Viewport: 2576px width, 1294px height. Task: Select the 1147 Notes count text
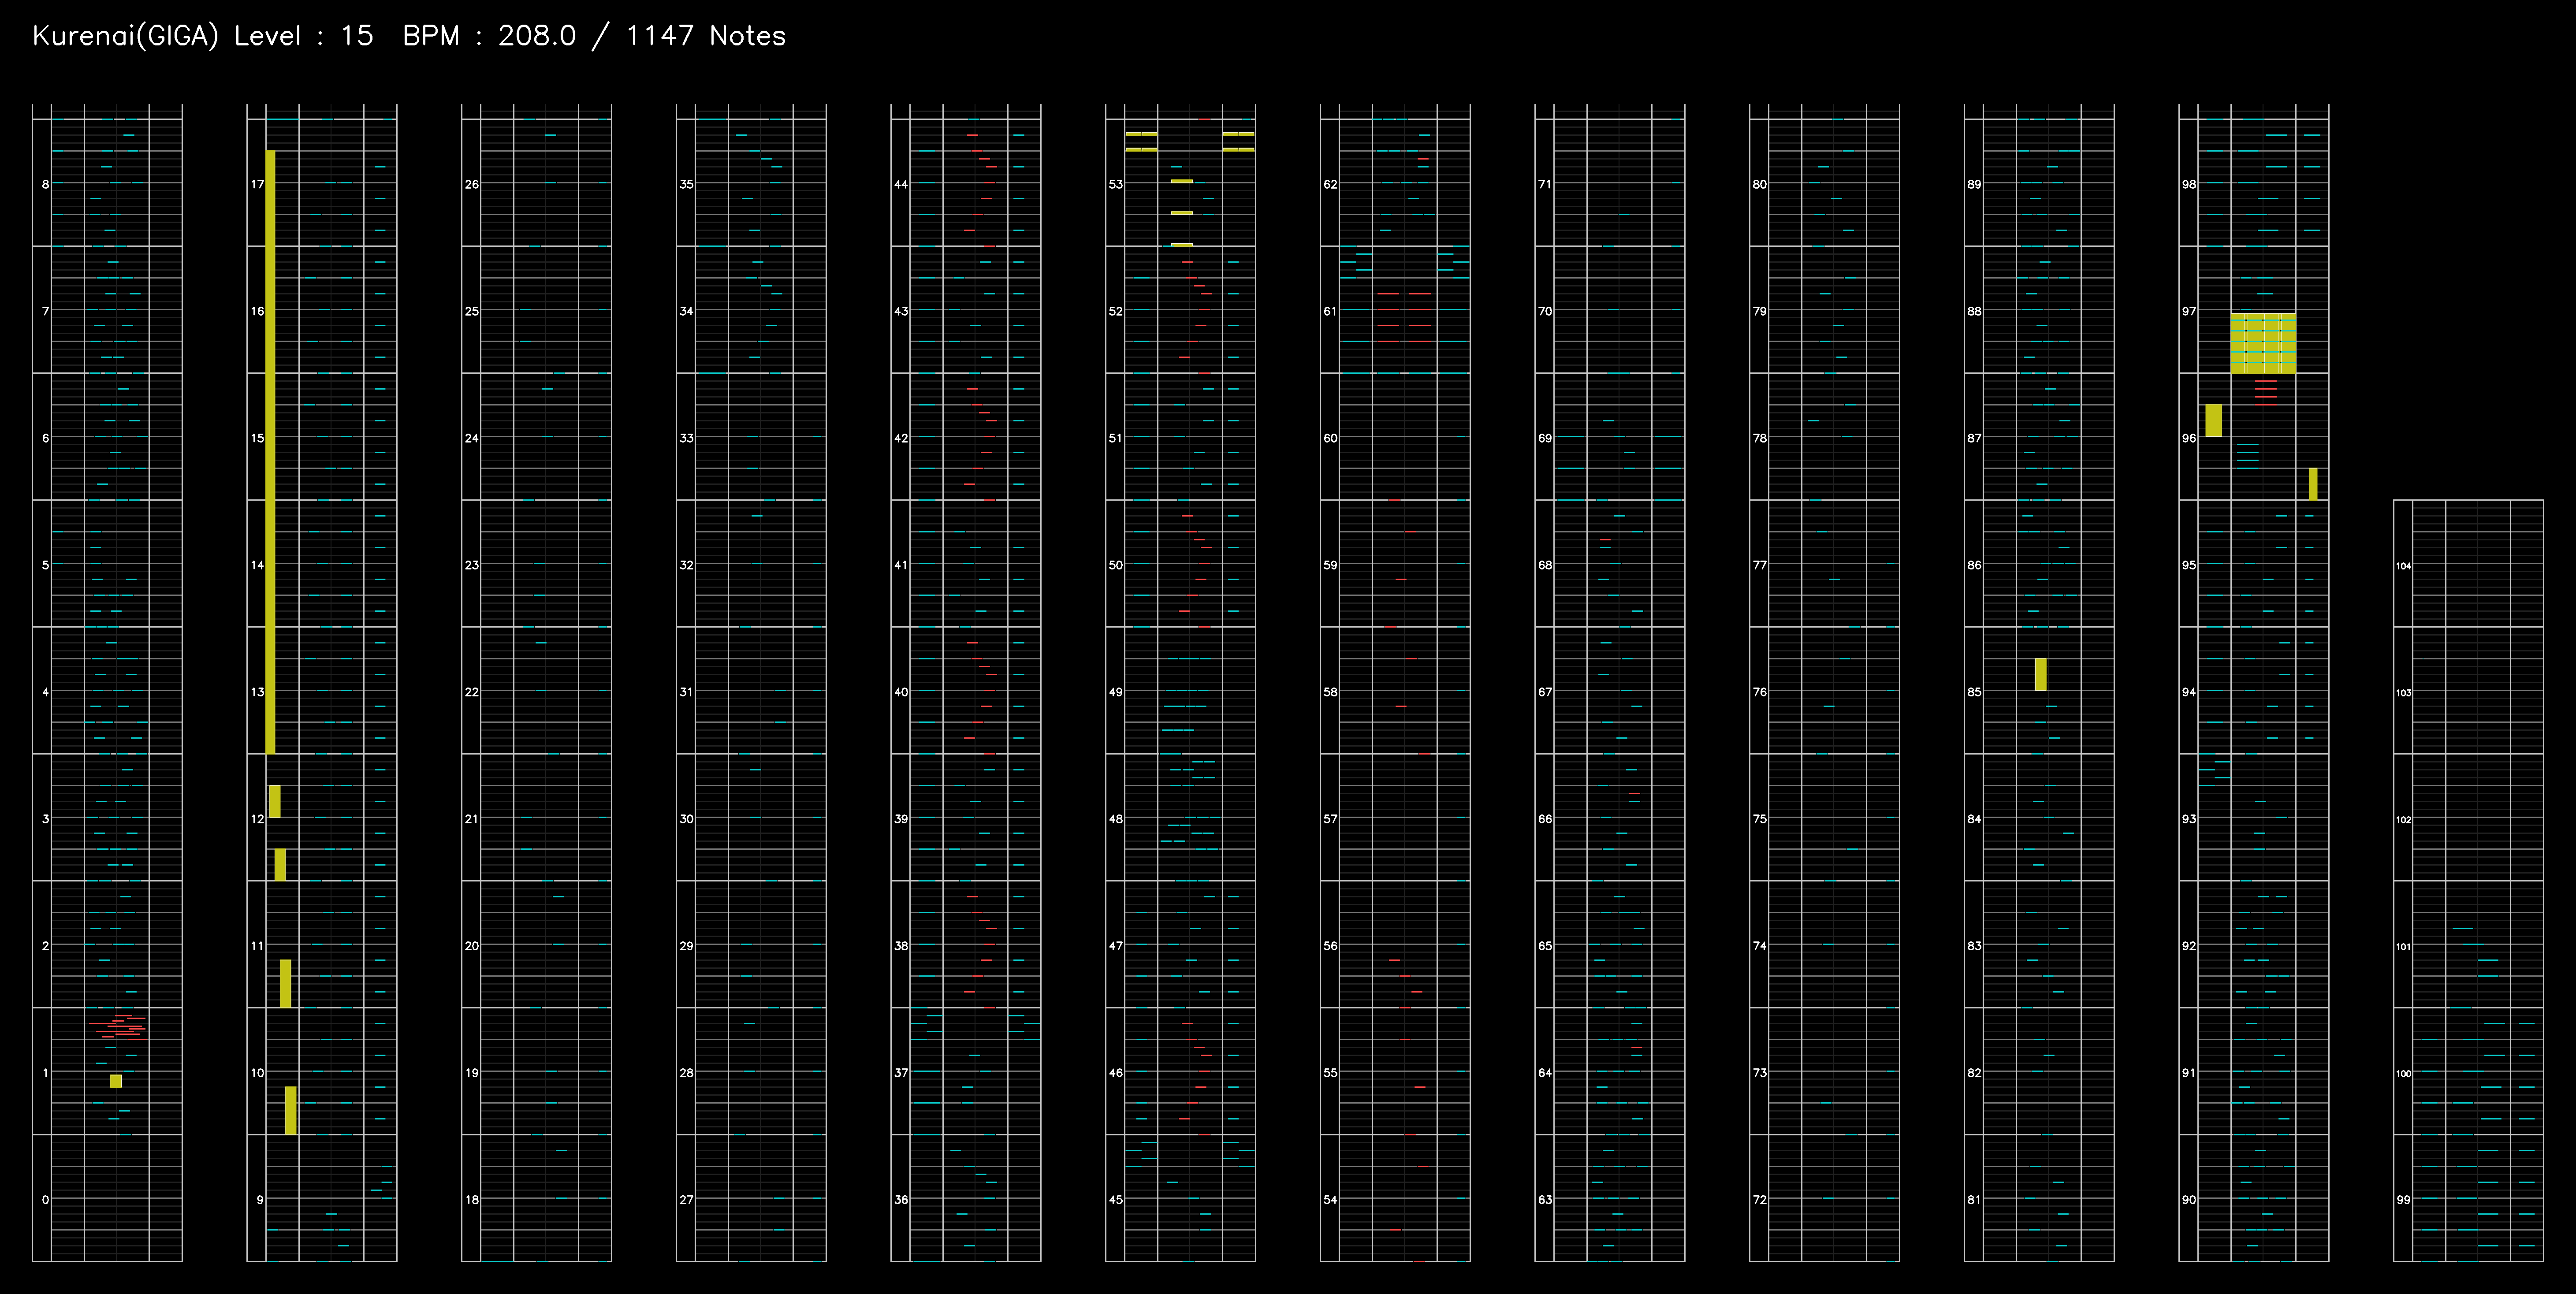706,36
